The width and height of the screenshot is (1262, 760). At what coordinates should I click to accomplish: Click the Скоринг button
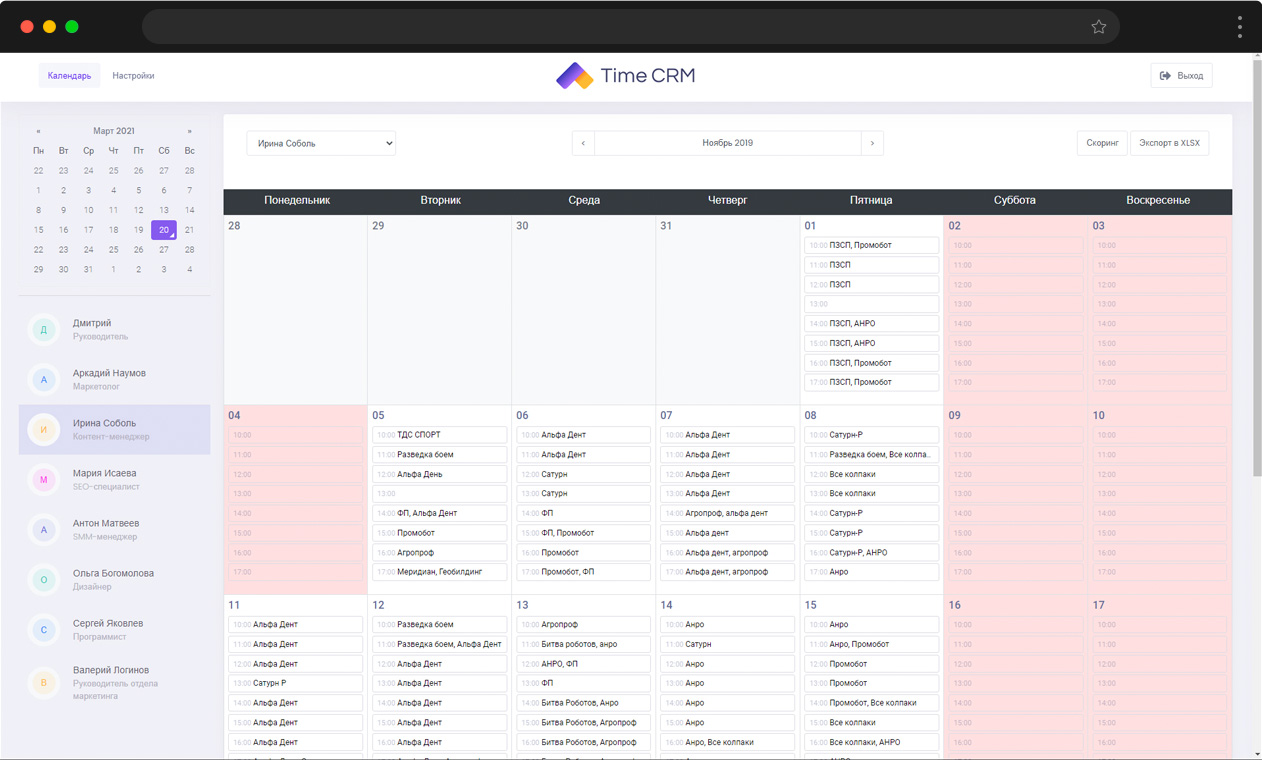[x=1102, y=143]
